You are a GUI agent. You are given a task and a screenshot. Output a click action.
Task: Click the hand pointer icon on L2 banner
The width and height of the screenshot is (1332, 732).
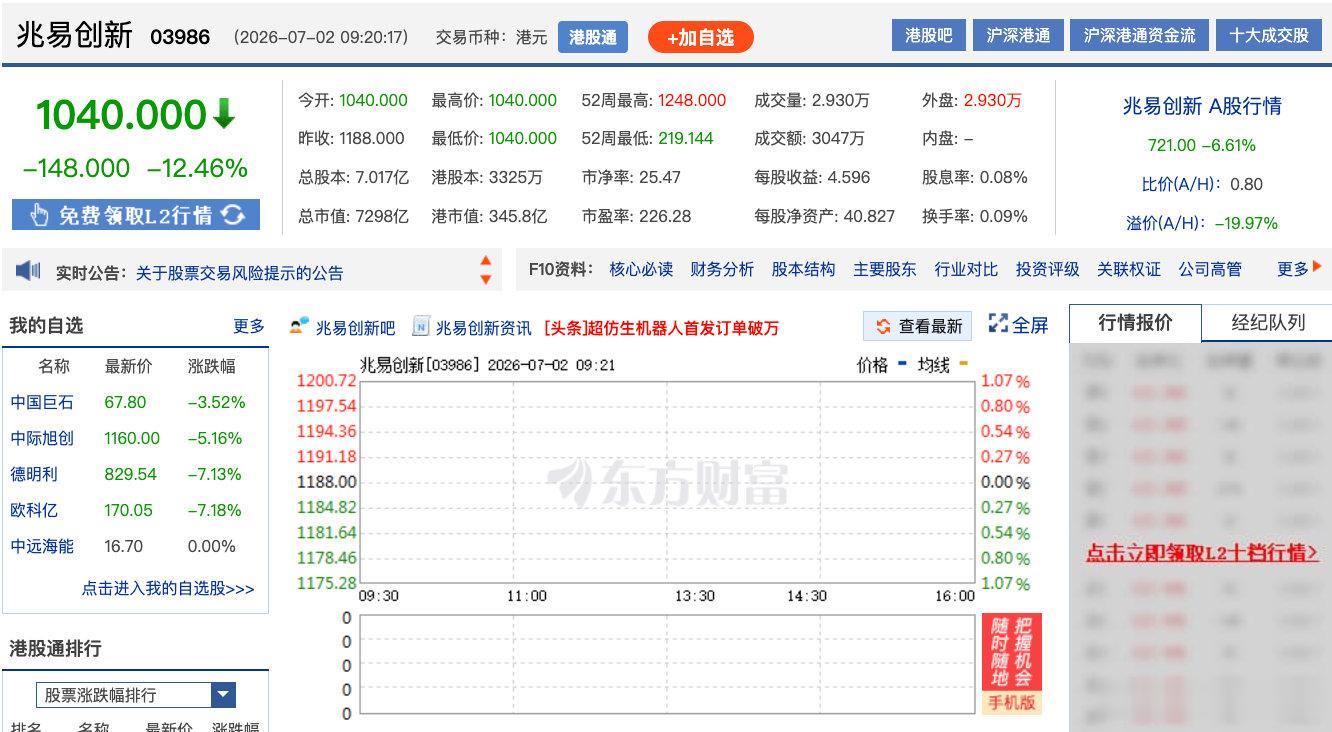point(39,214)
